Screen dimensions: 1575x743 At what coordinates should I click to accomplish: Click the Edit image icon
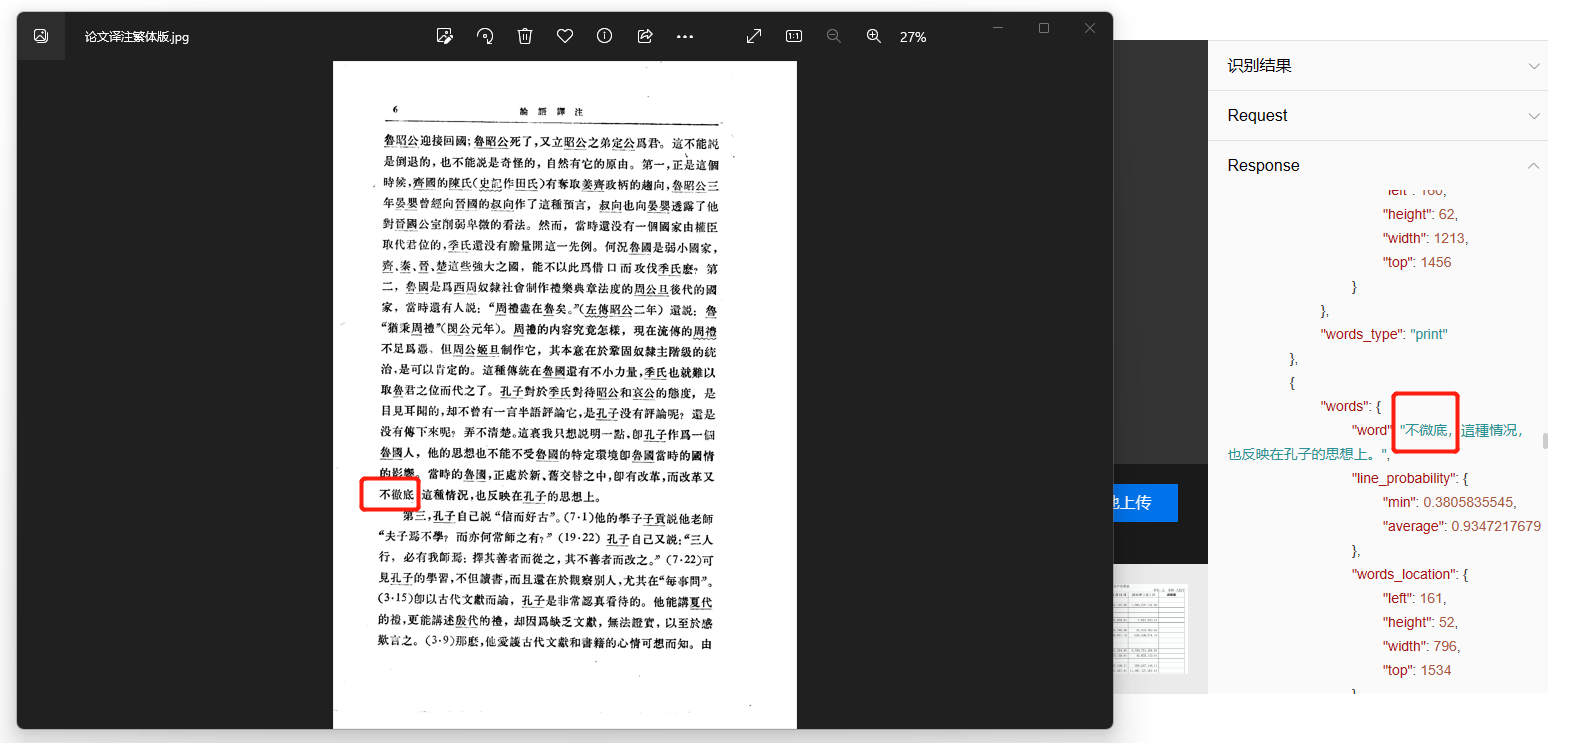coord(445,36)
